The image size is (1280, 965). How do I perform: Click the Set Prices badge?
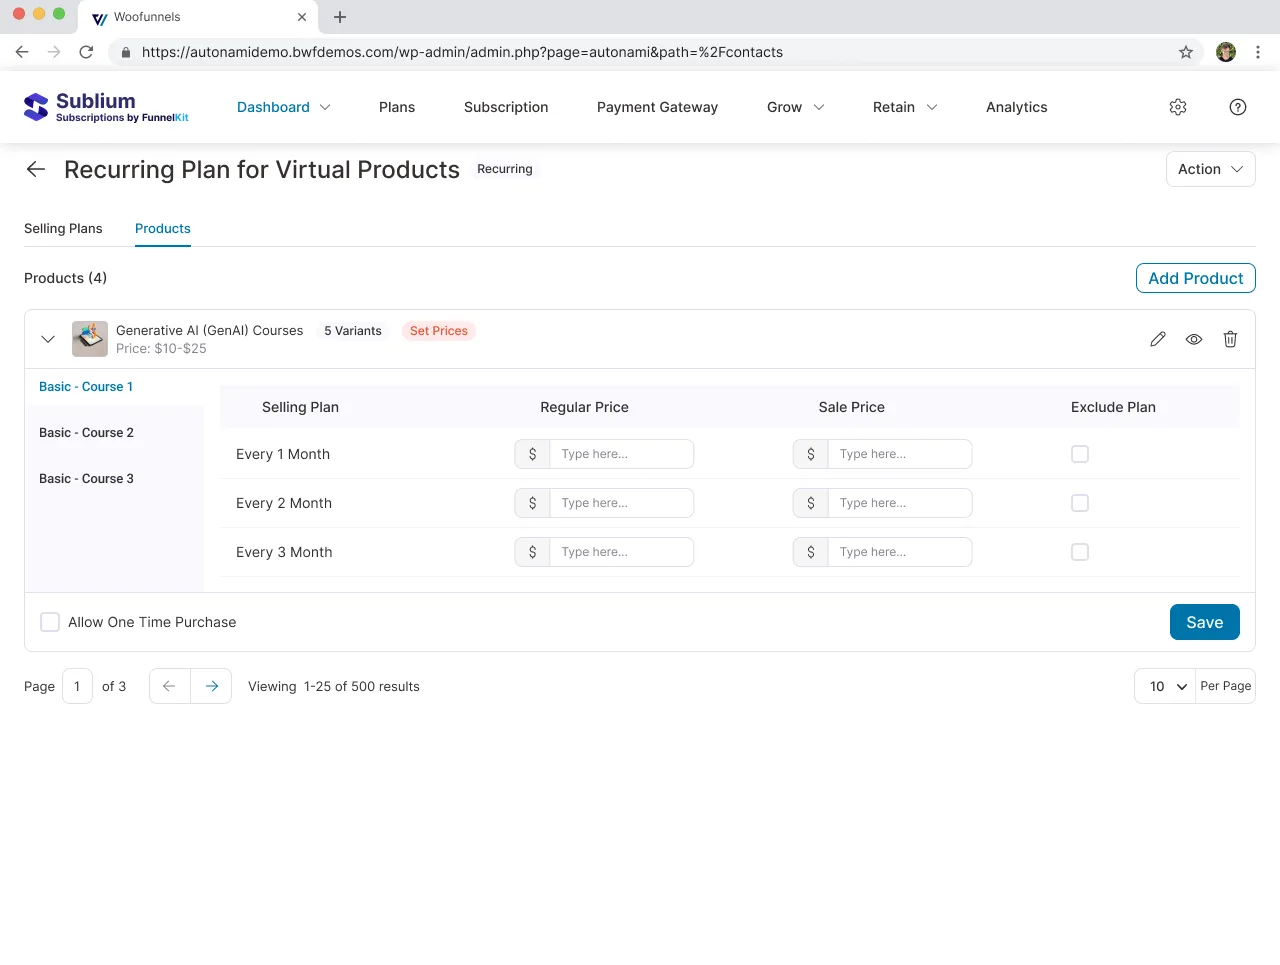pyautogui.click(x=439, y=331)
